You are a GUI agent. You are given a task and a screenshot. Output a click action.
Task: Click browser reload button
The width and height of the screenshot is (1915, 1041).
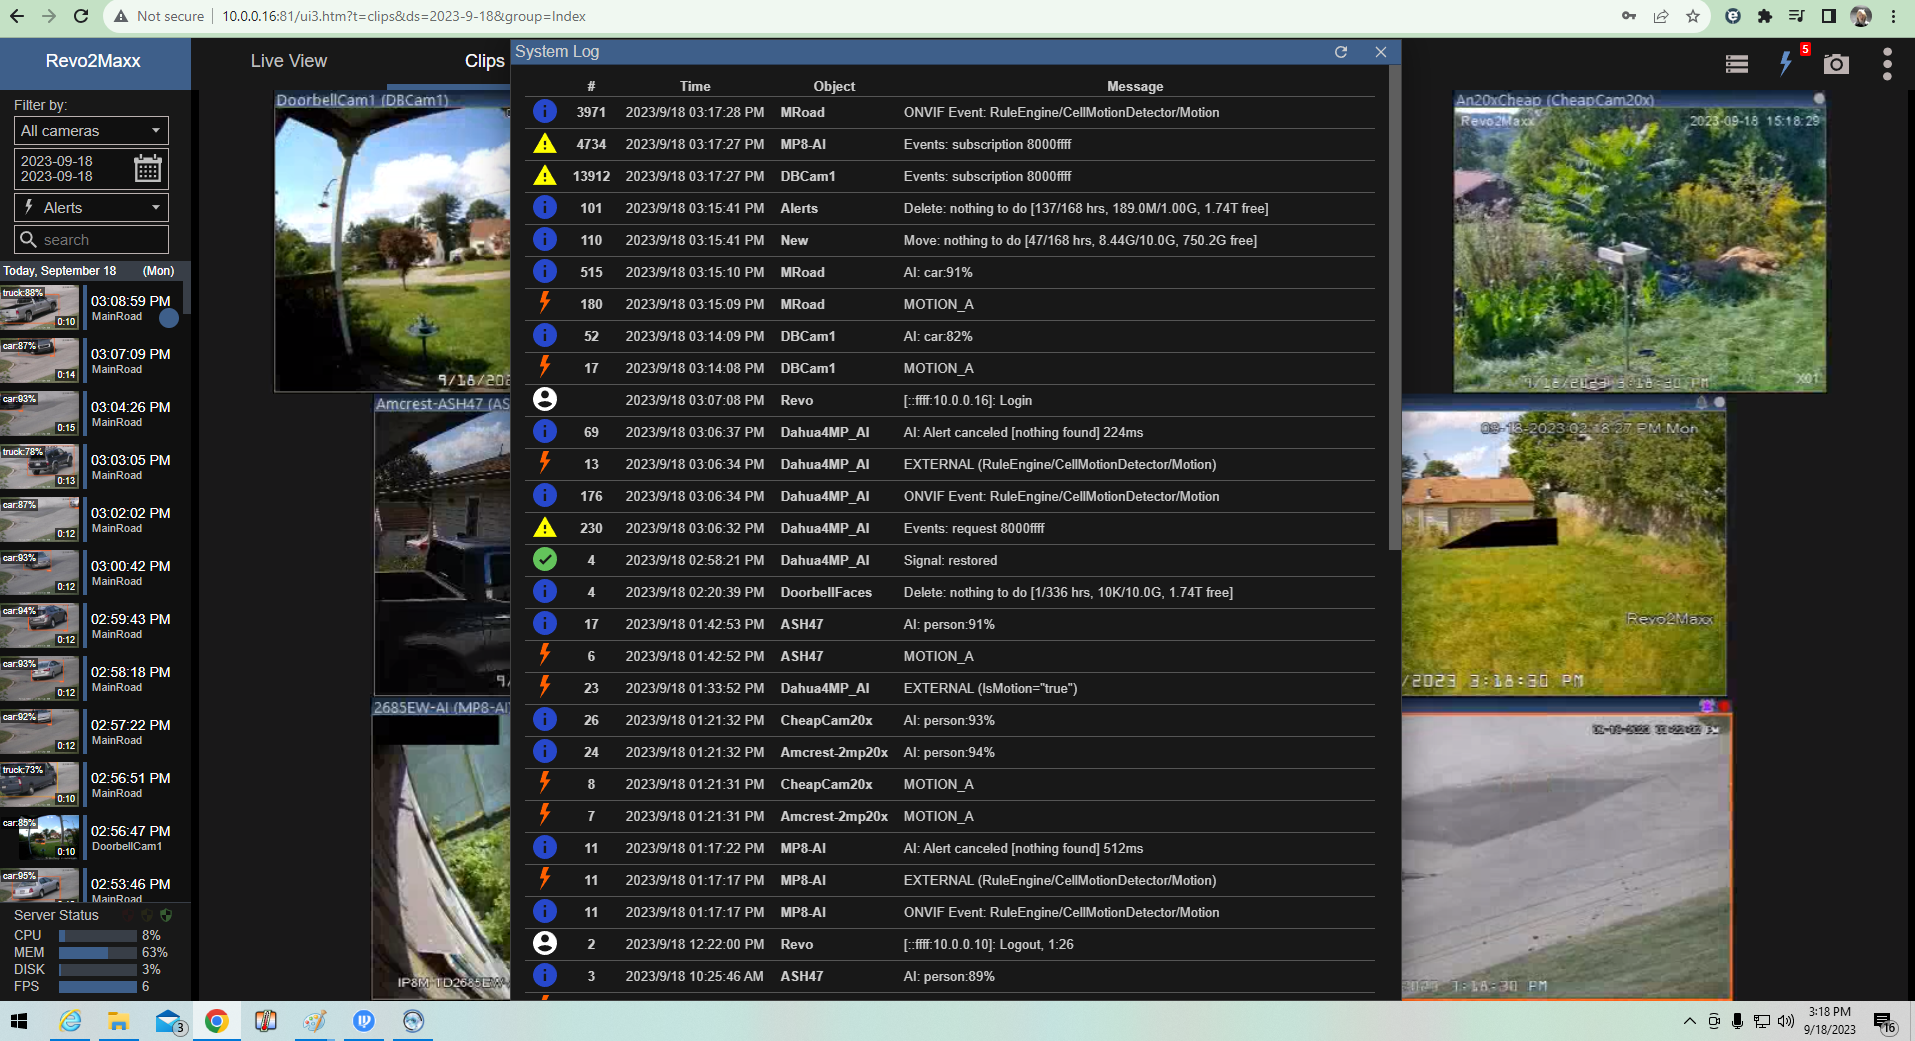[x=81, y=16]
